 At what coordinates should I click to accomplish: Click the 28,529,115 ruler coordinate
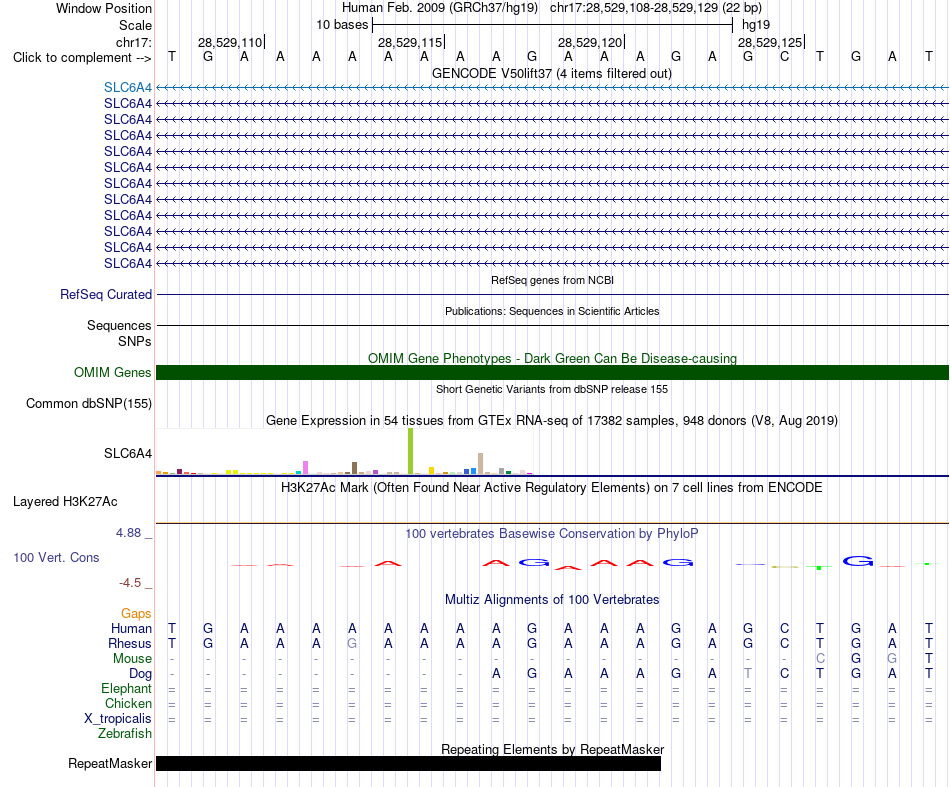click(x=410, y=42)
